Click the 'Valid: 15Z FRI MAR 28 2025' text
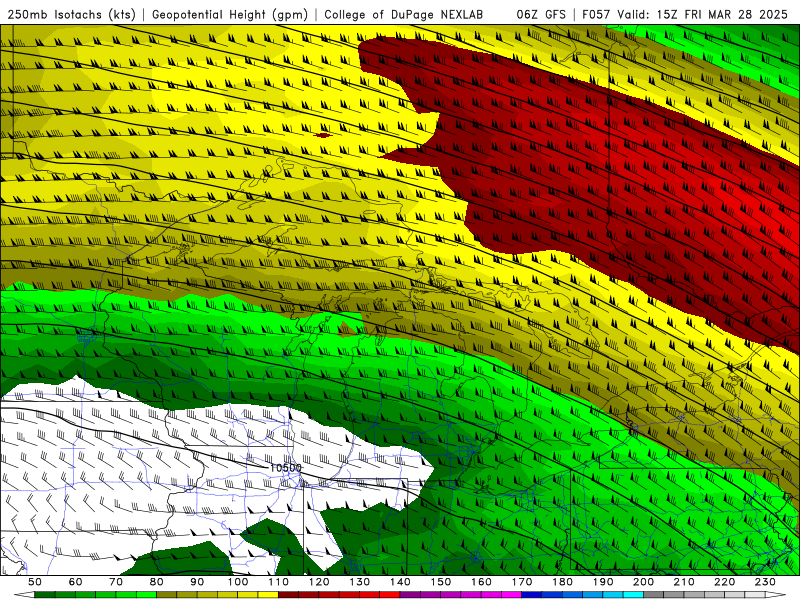Image resolution: width=800 pixels, height=600 pixels. click(x=703, y=14)
